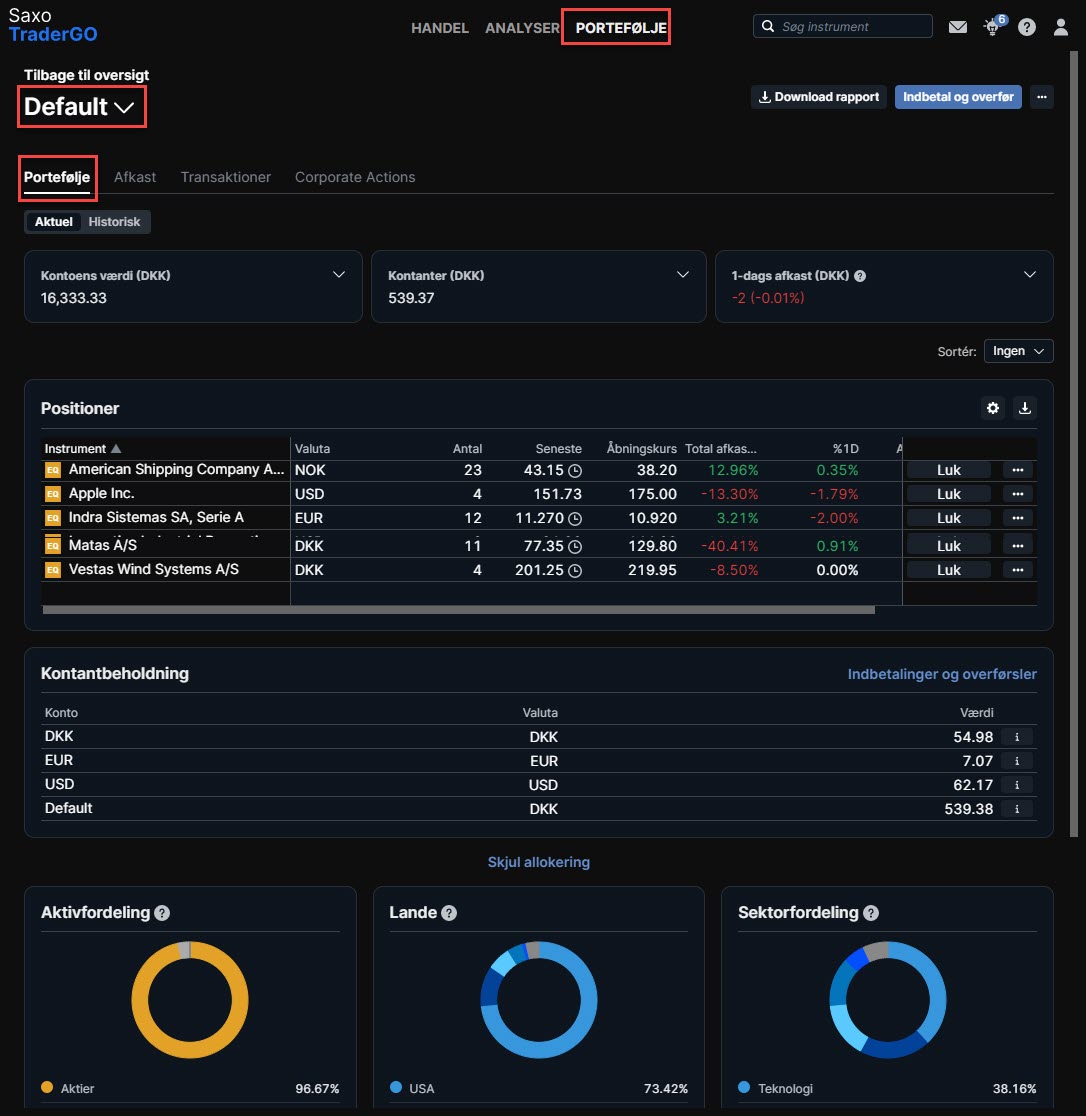This screenshot has height=1116, width=1086.
Task: Click the Søg instrument search field
Action: pyautogui.click(x=843, y=26)
